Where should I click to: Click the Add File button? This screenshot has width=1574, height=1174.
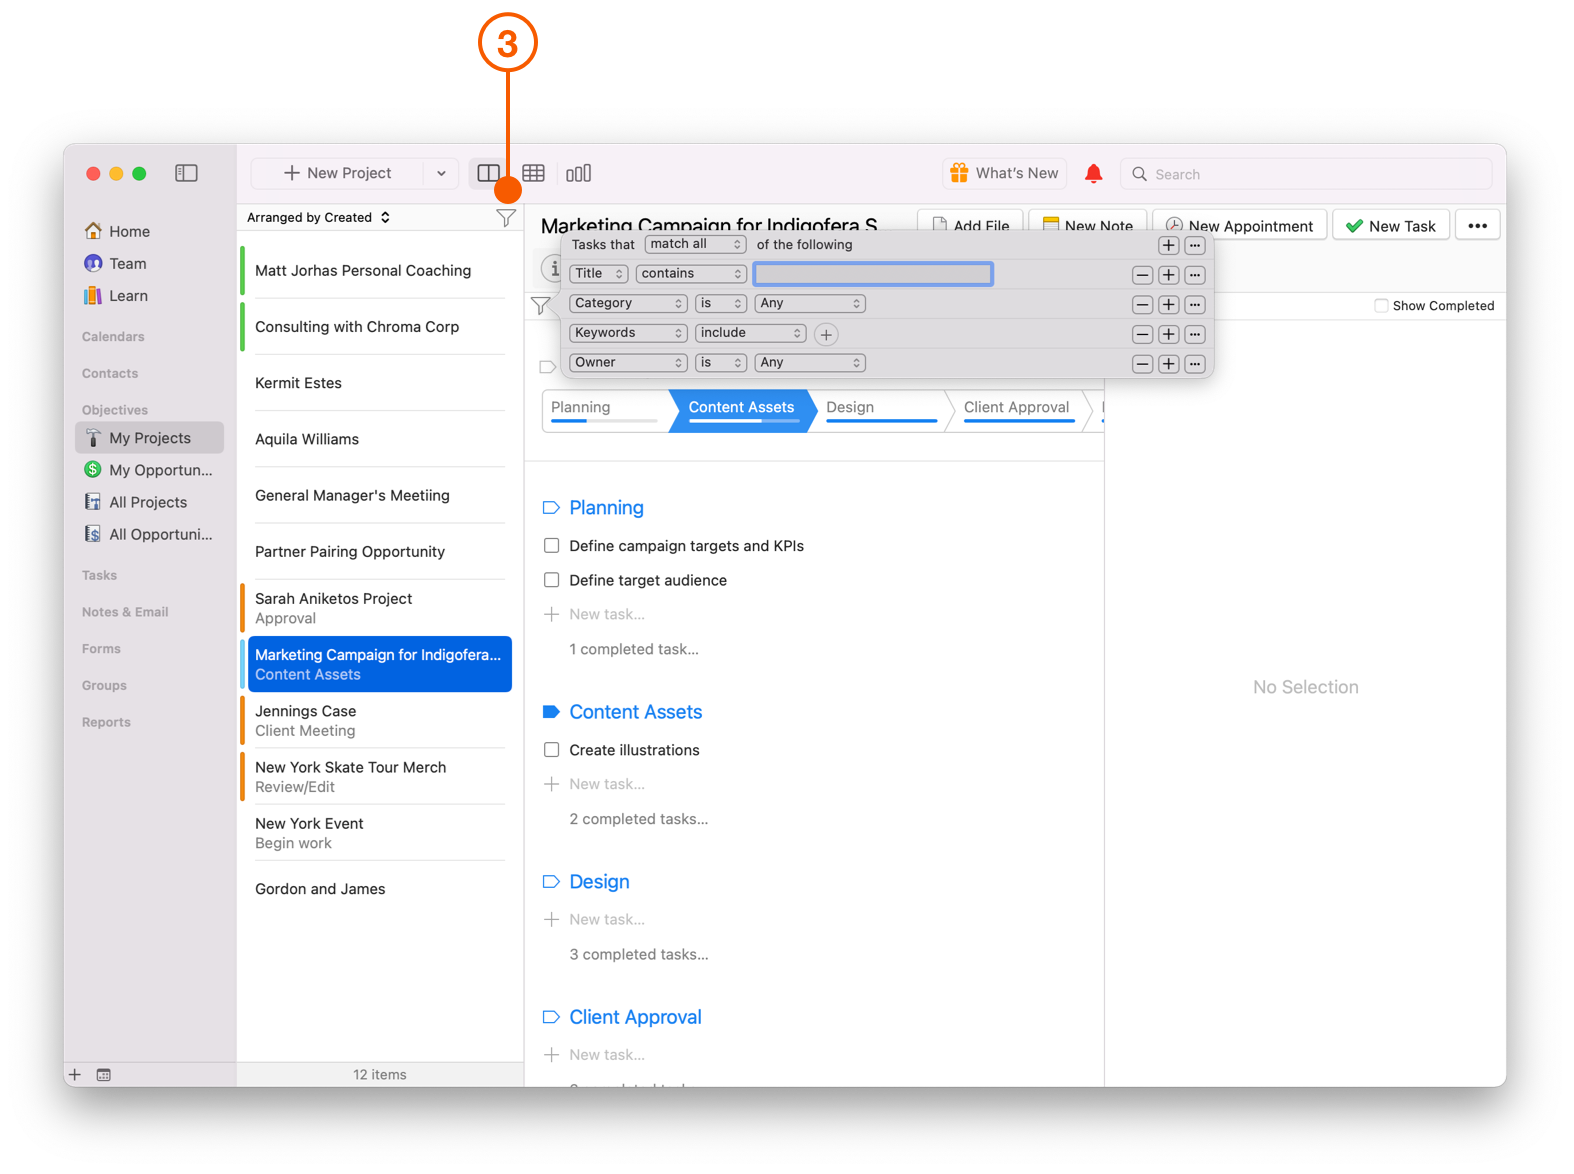[x=971, y=225]
